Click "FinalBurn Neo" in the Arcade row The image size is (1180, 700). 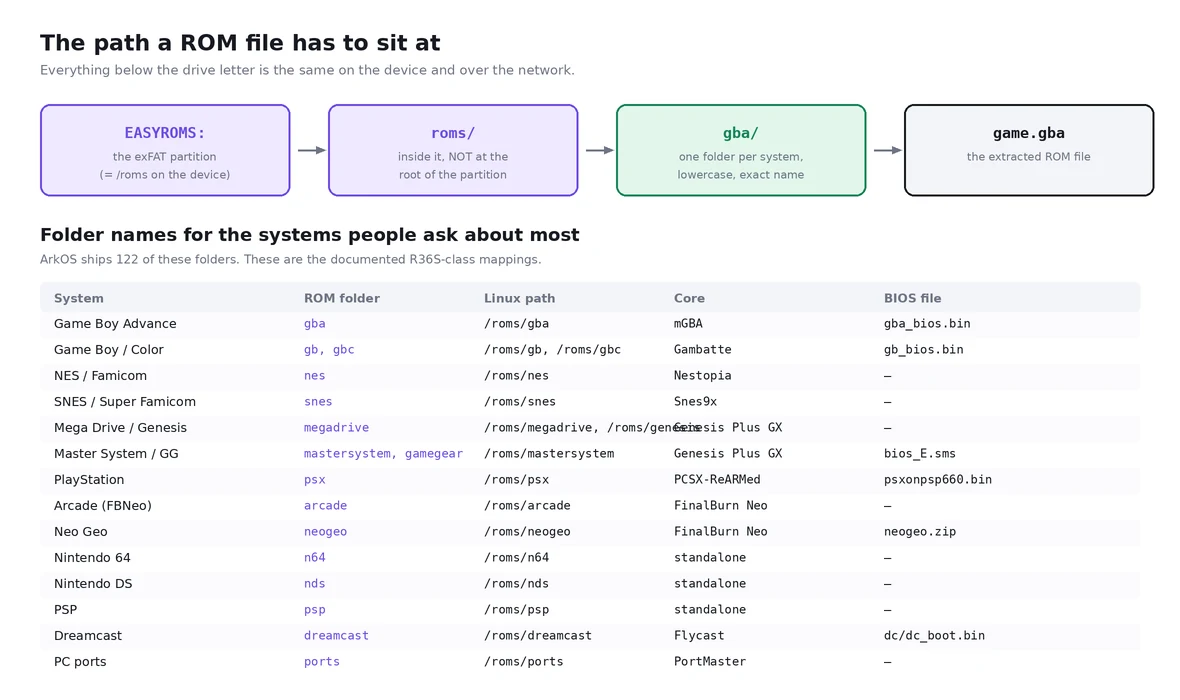[x=720, y=506]
